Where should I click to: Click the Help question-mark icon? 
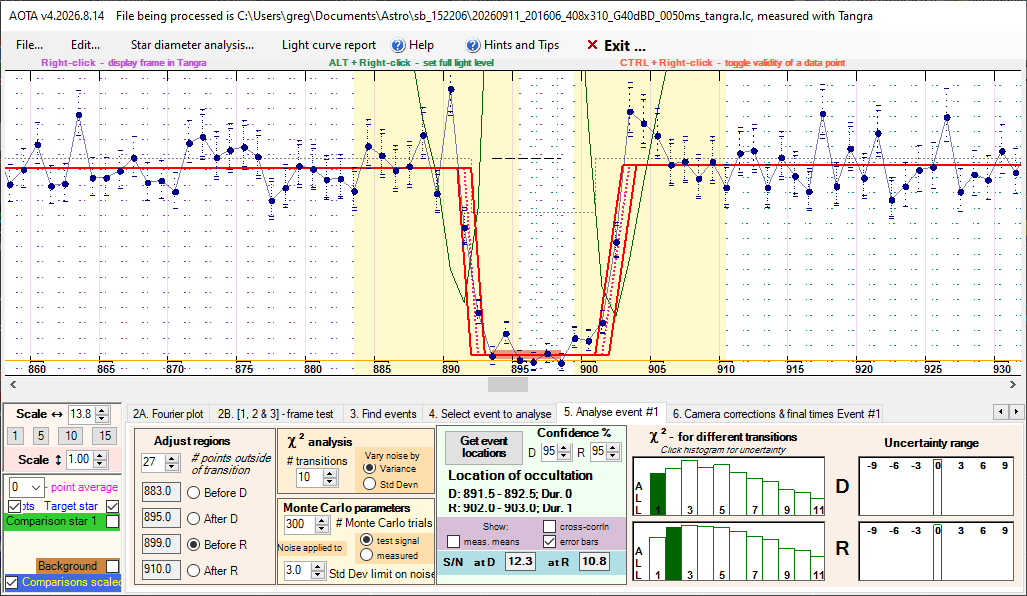(x=398, y=45)
